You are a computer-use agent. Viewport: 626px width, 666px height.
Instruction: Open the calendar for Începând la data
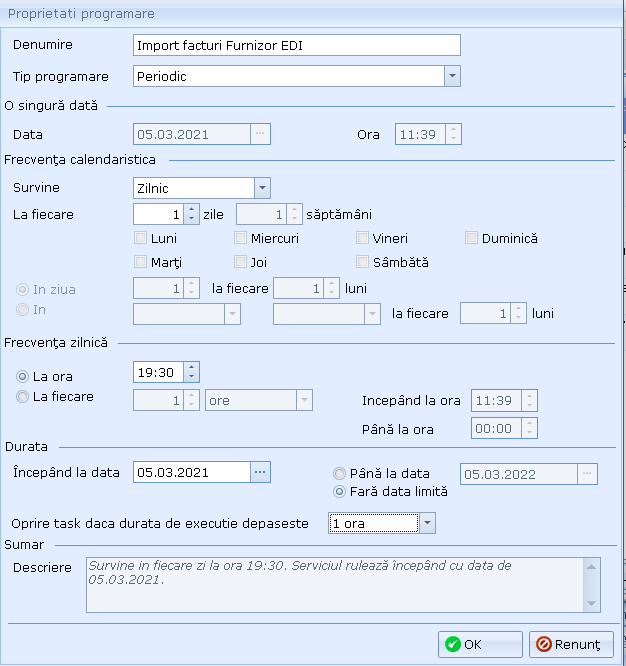pos(260,472)
